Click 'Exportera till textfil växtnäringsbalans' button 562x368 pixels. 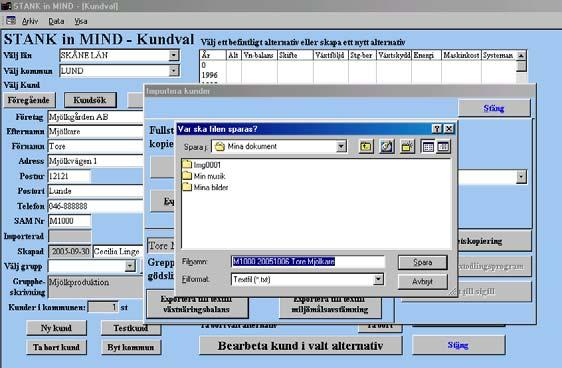[x=197, y=305]
